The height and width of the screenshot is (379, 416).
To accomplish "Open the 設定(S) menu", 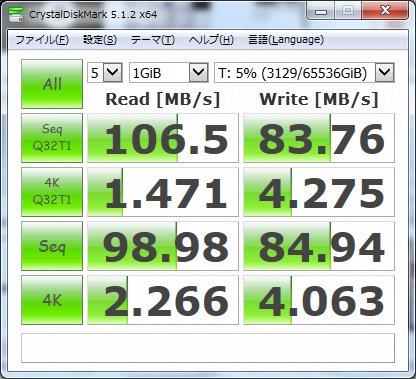I will point(100,40).
